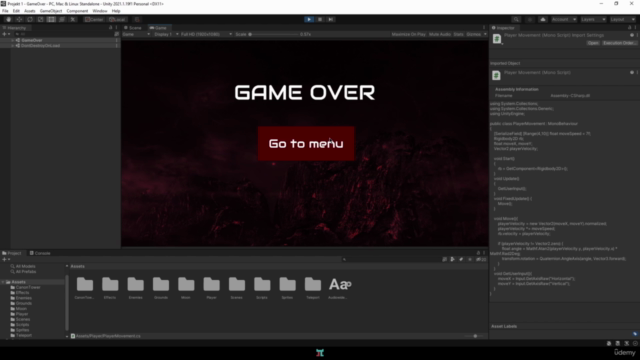Viewport: 640px width, 360px height.
Task: Open the Assets menu
Action: [x=29, y=11]
